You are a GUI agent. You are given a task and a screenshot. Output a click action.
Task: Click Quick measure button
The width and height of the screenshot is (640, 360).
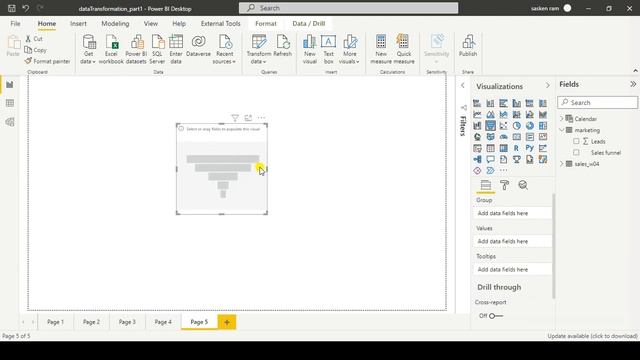click(x=404, y=49)
